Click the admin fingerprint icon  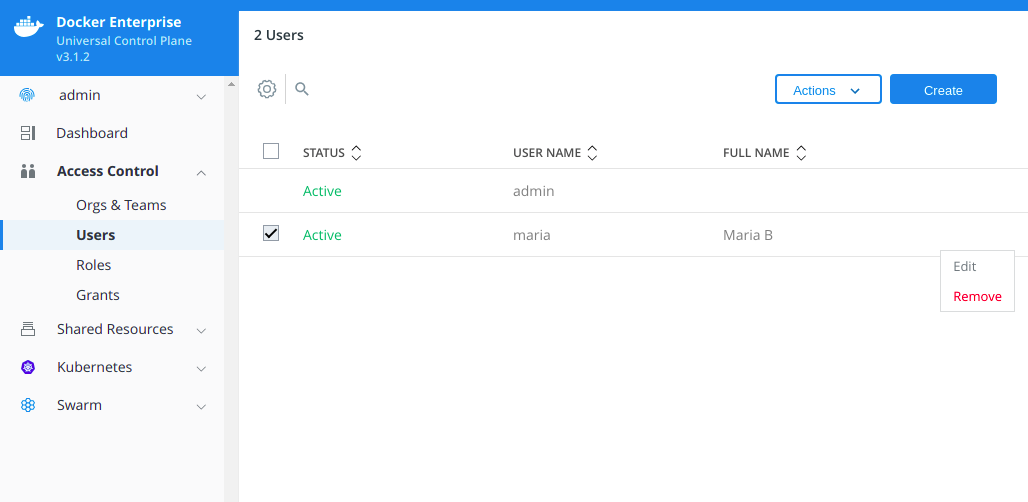click(x=28, y=95)
